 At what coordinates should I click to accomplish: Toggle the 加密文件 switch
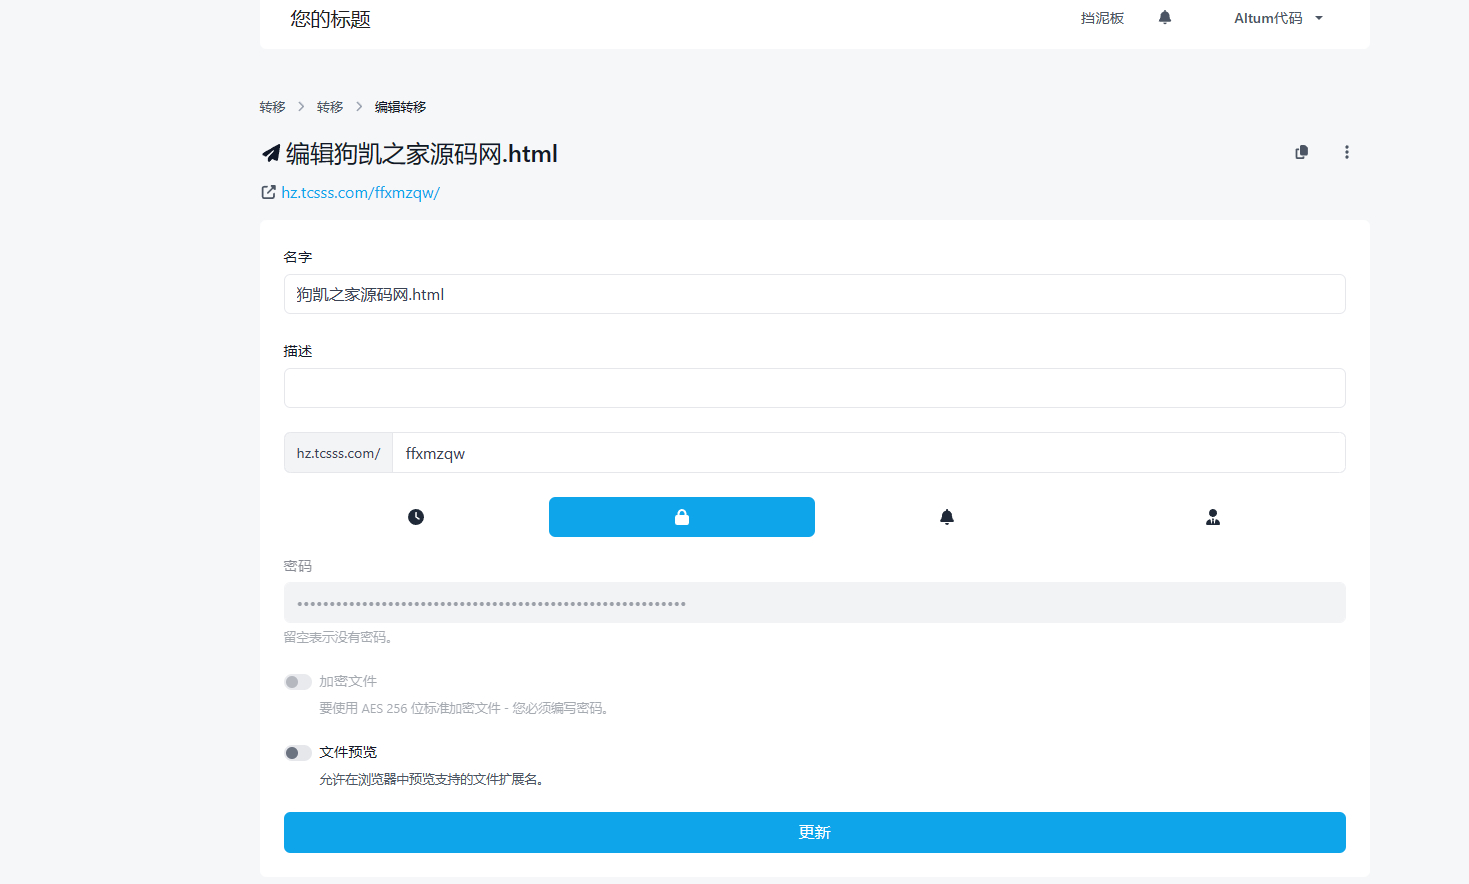click(x=298, y=682)
